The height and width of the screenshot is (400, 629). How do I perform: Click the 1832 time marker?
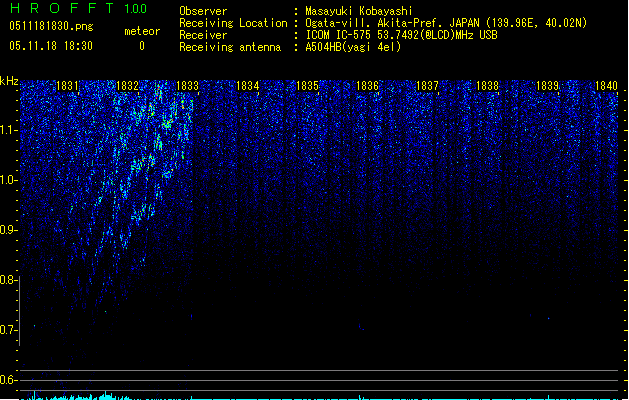click(127, 86)
